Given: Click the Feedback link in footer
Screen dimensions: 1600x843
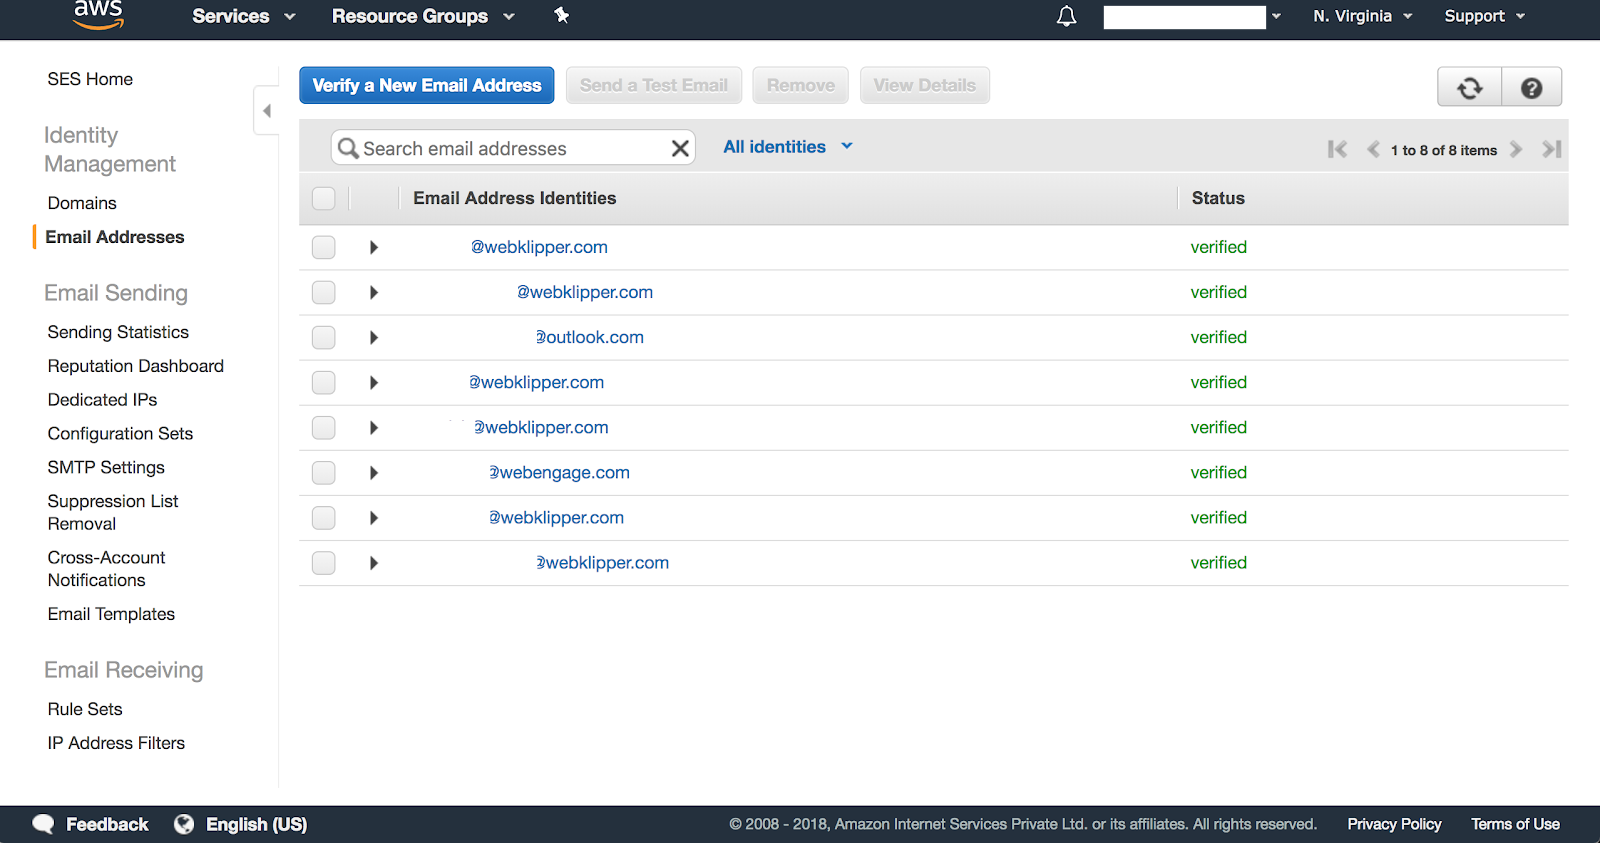Looking at the screenshot, I should coord(107,824).
